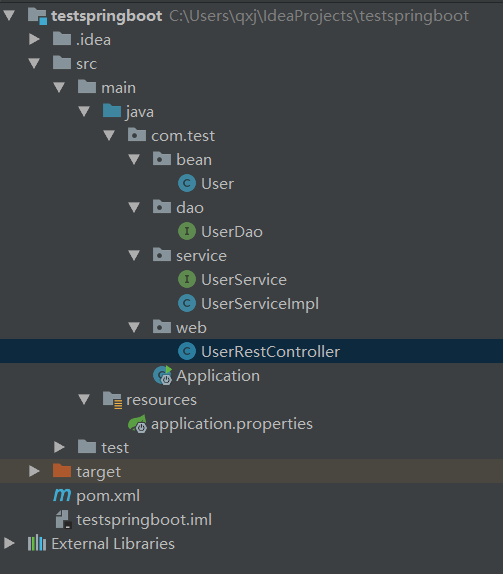503x574 pixels.
Task: Collapse the dao package
Action: tap(134, 208)
